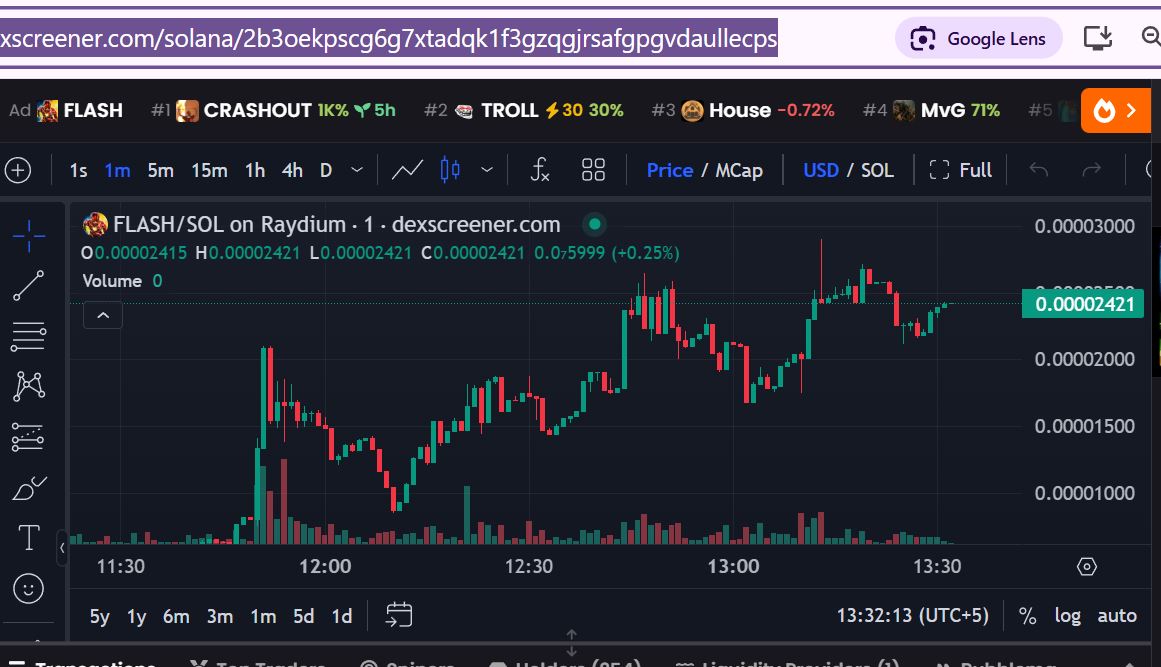1161x667 pixels.
Task: Collapse the chart legend chevron
Action: (103, 315)
